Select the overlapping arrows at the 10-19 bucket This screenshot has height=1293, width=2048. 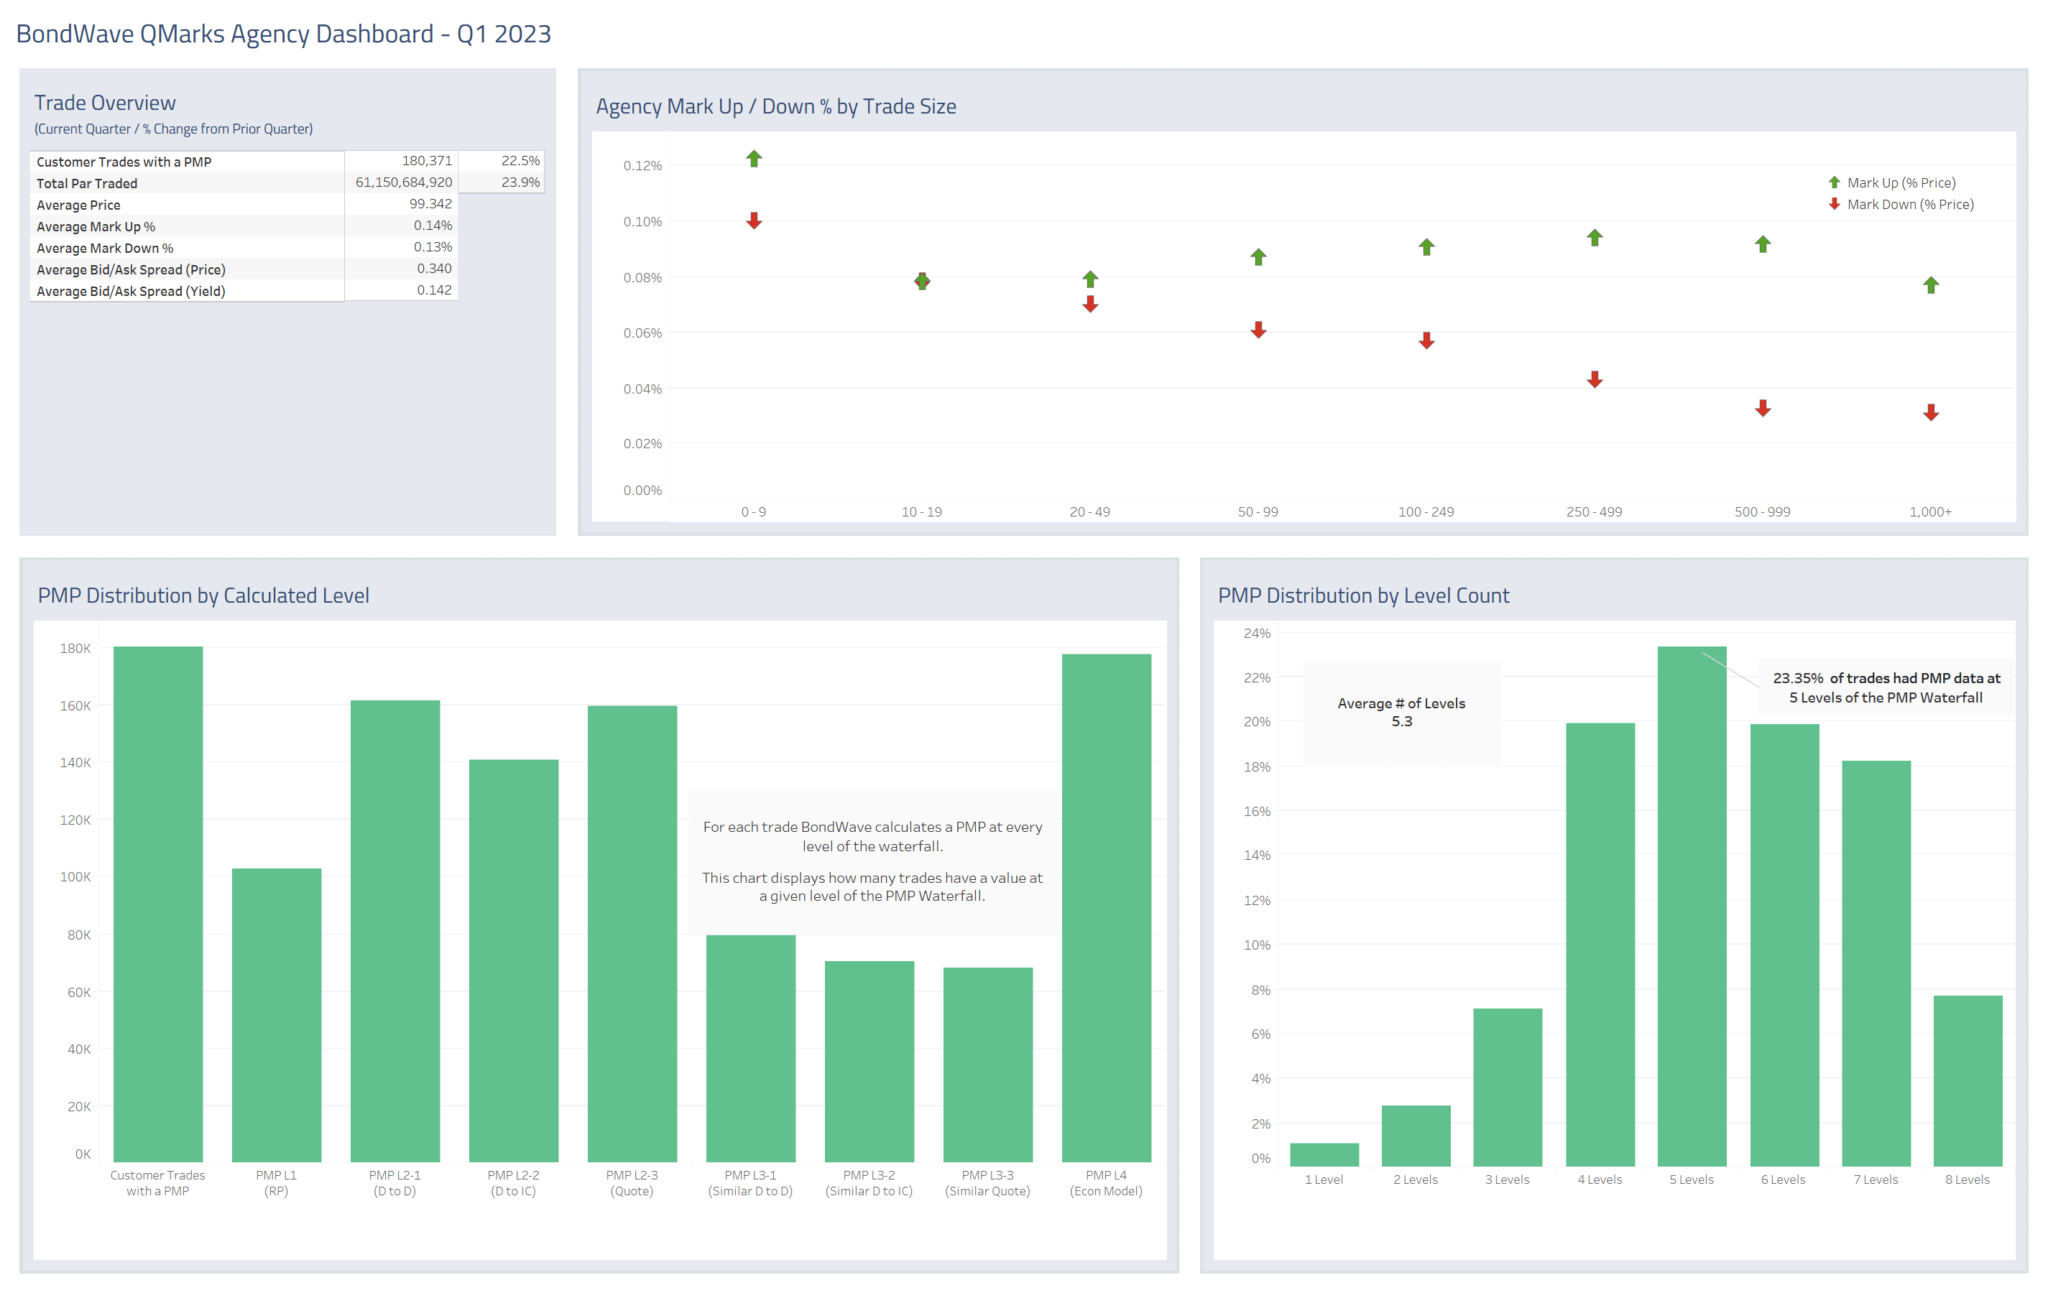(921, 281)
